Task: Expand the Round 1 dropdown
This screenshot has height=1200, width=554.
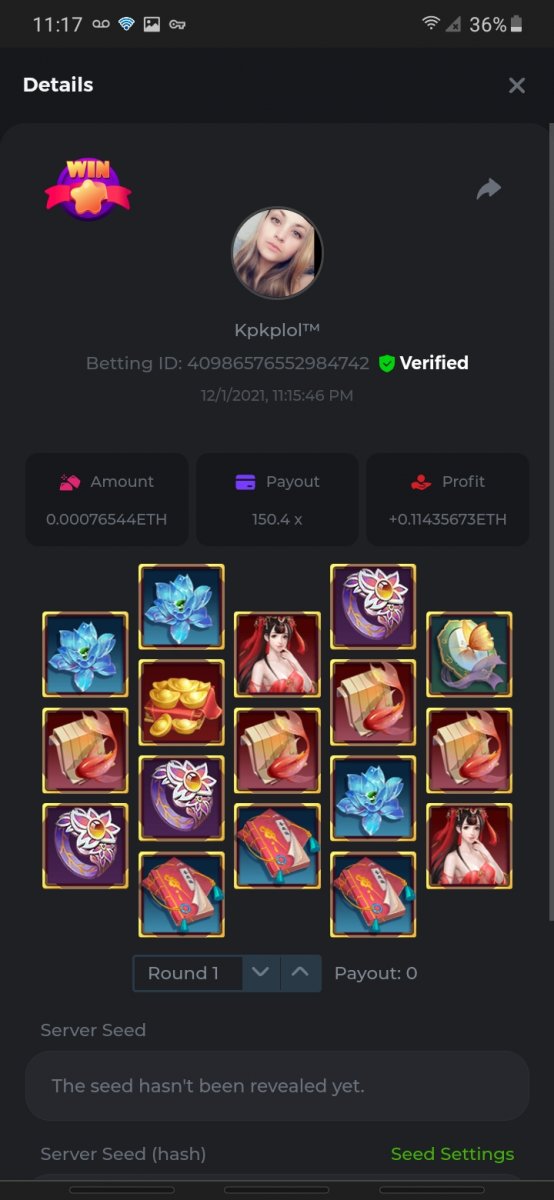Action: [x=188, y=973]
